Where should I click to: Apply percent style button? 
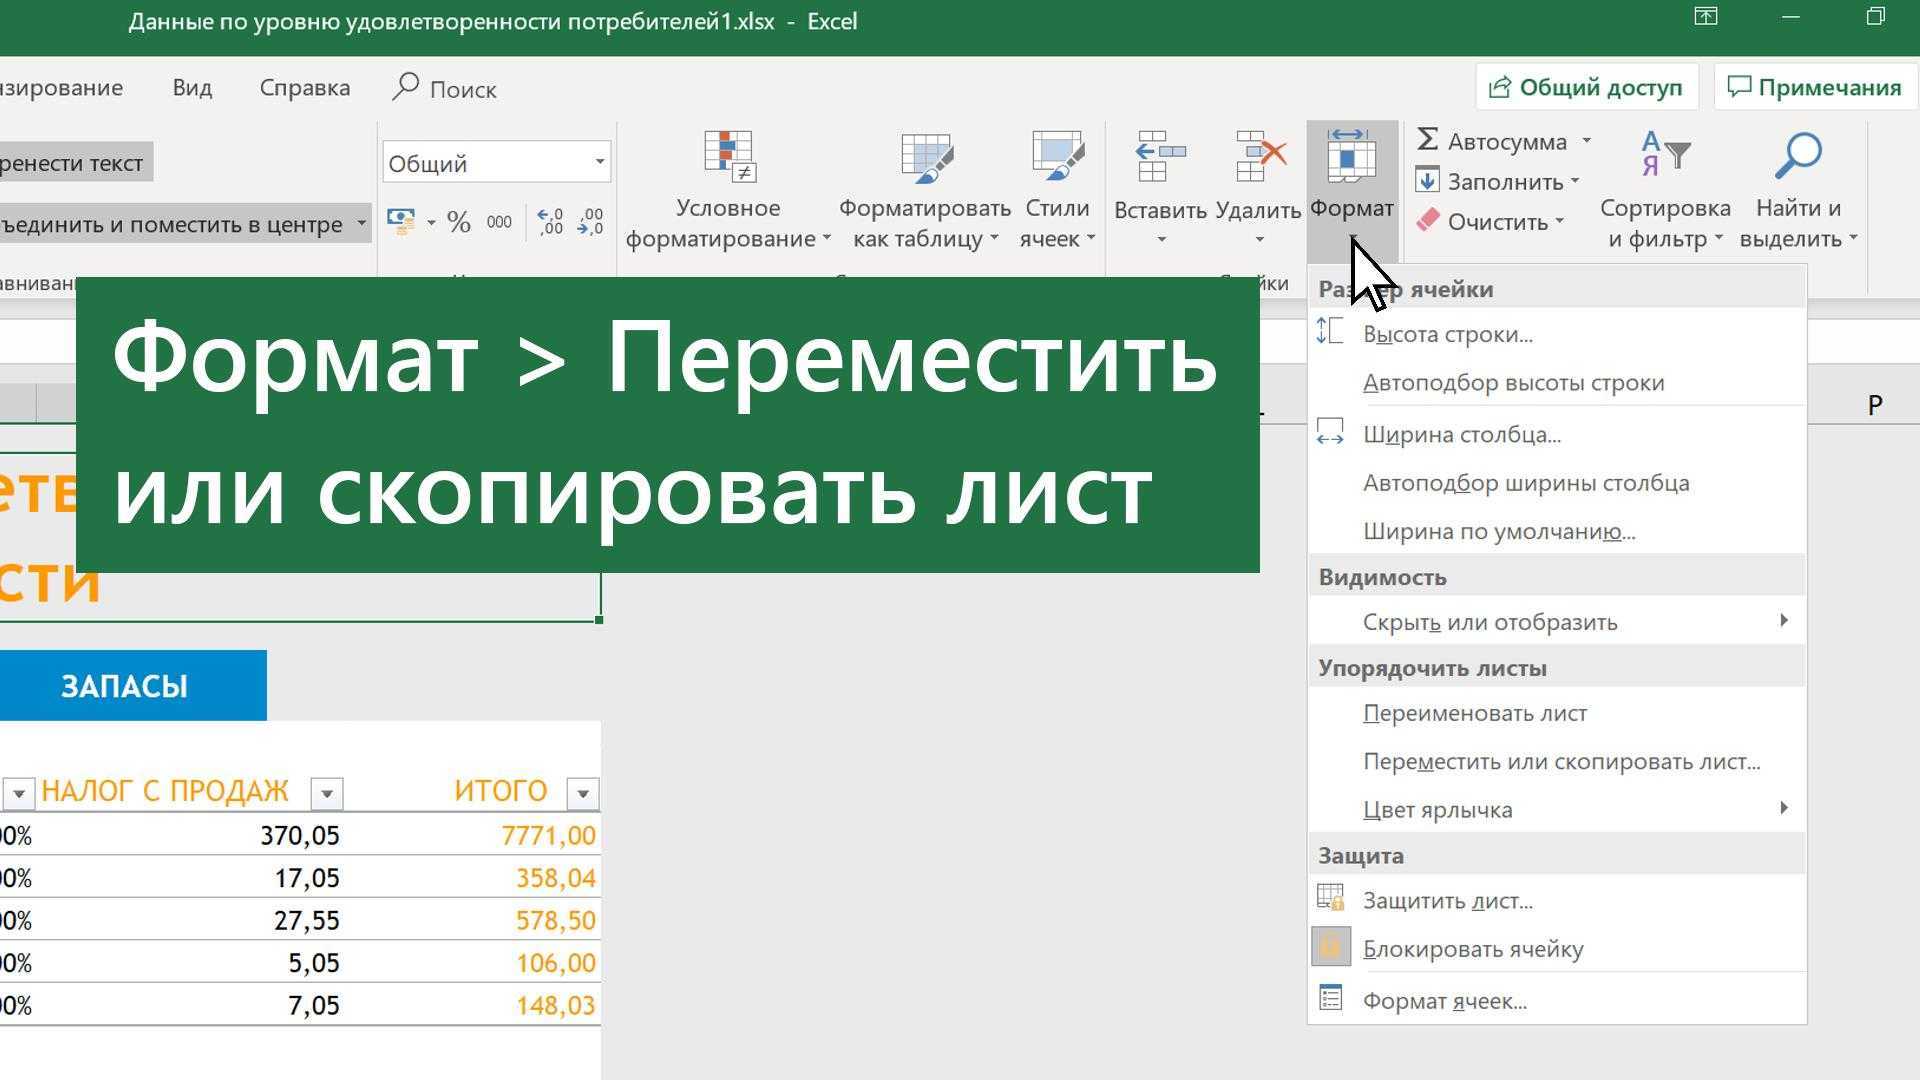[459, 222]
